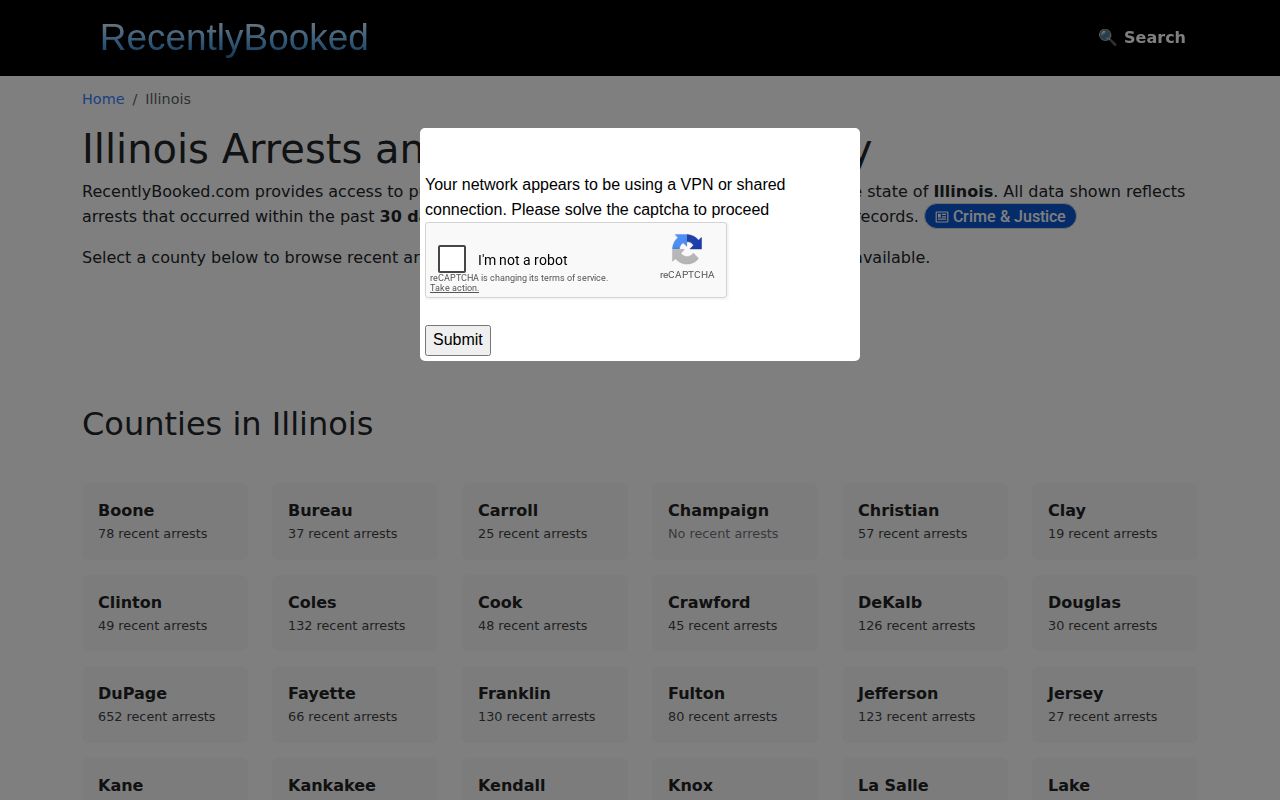The image size is (1280, 800).
Task: Open Christian county arrests
Action: click(x=925, y=521)
